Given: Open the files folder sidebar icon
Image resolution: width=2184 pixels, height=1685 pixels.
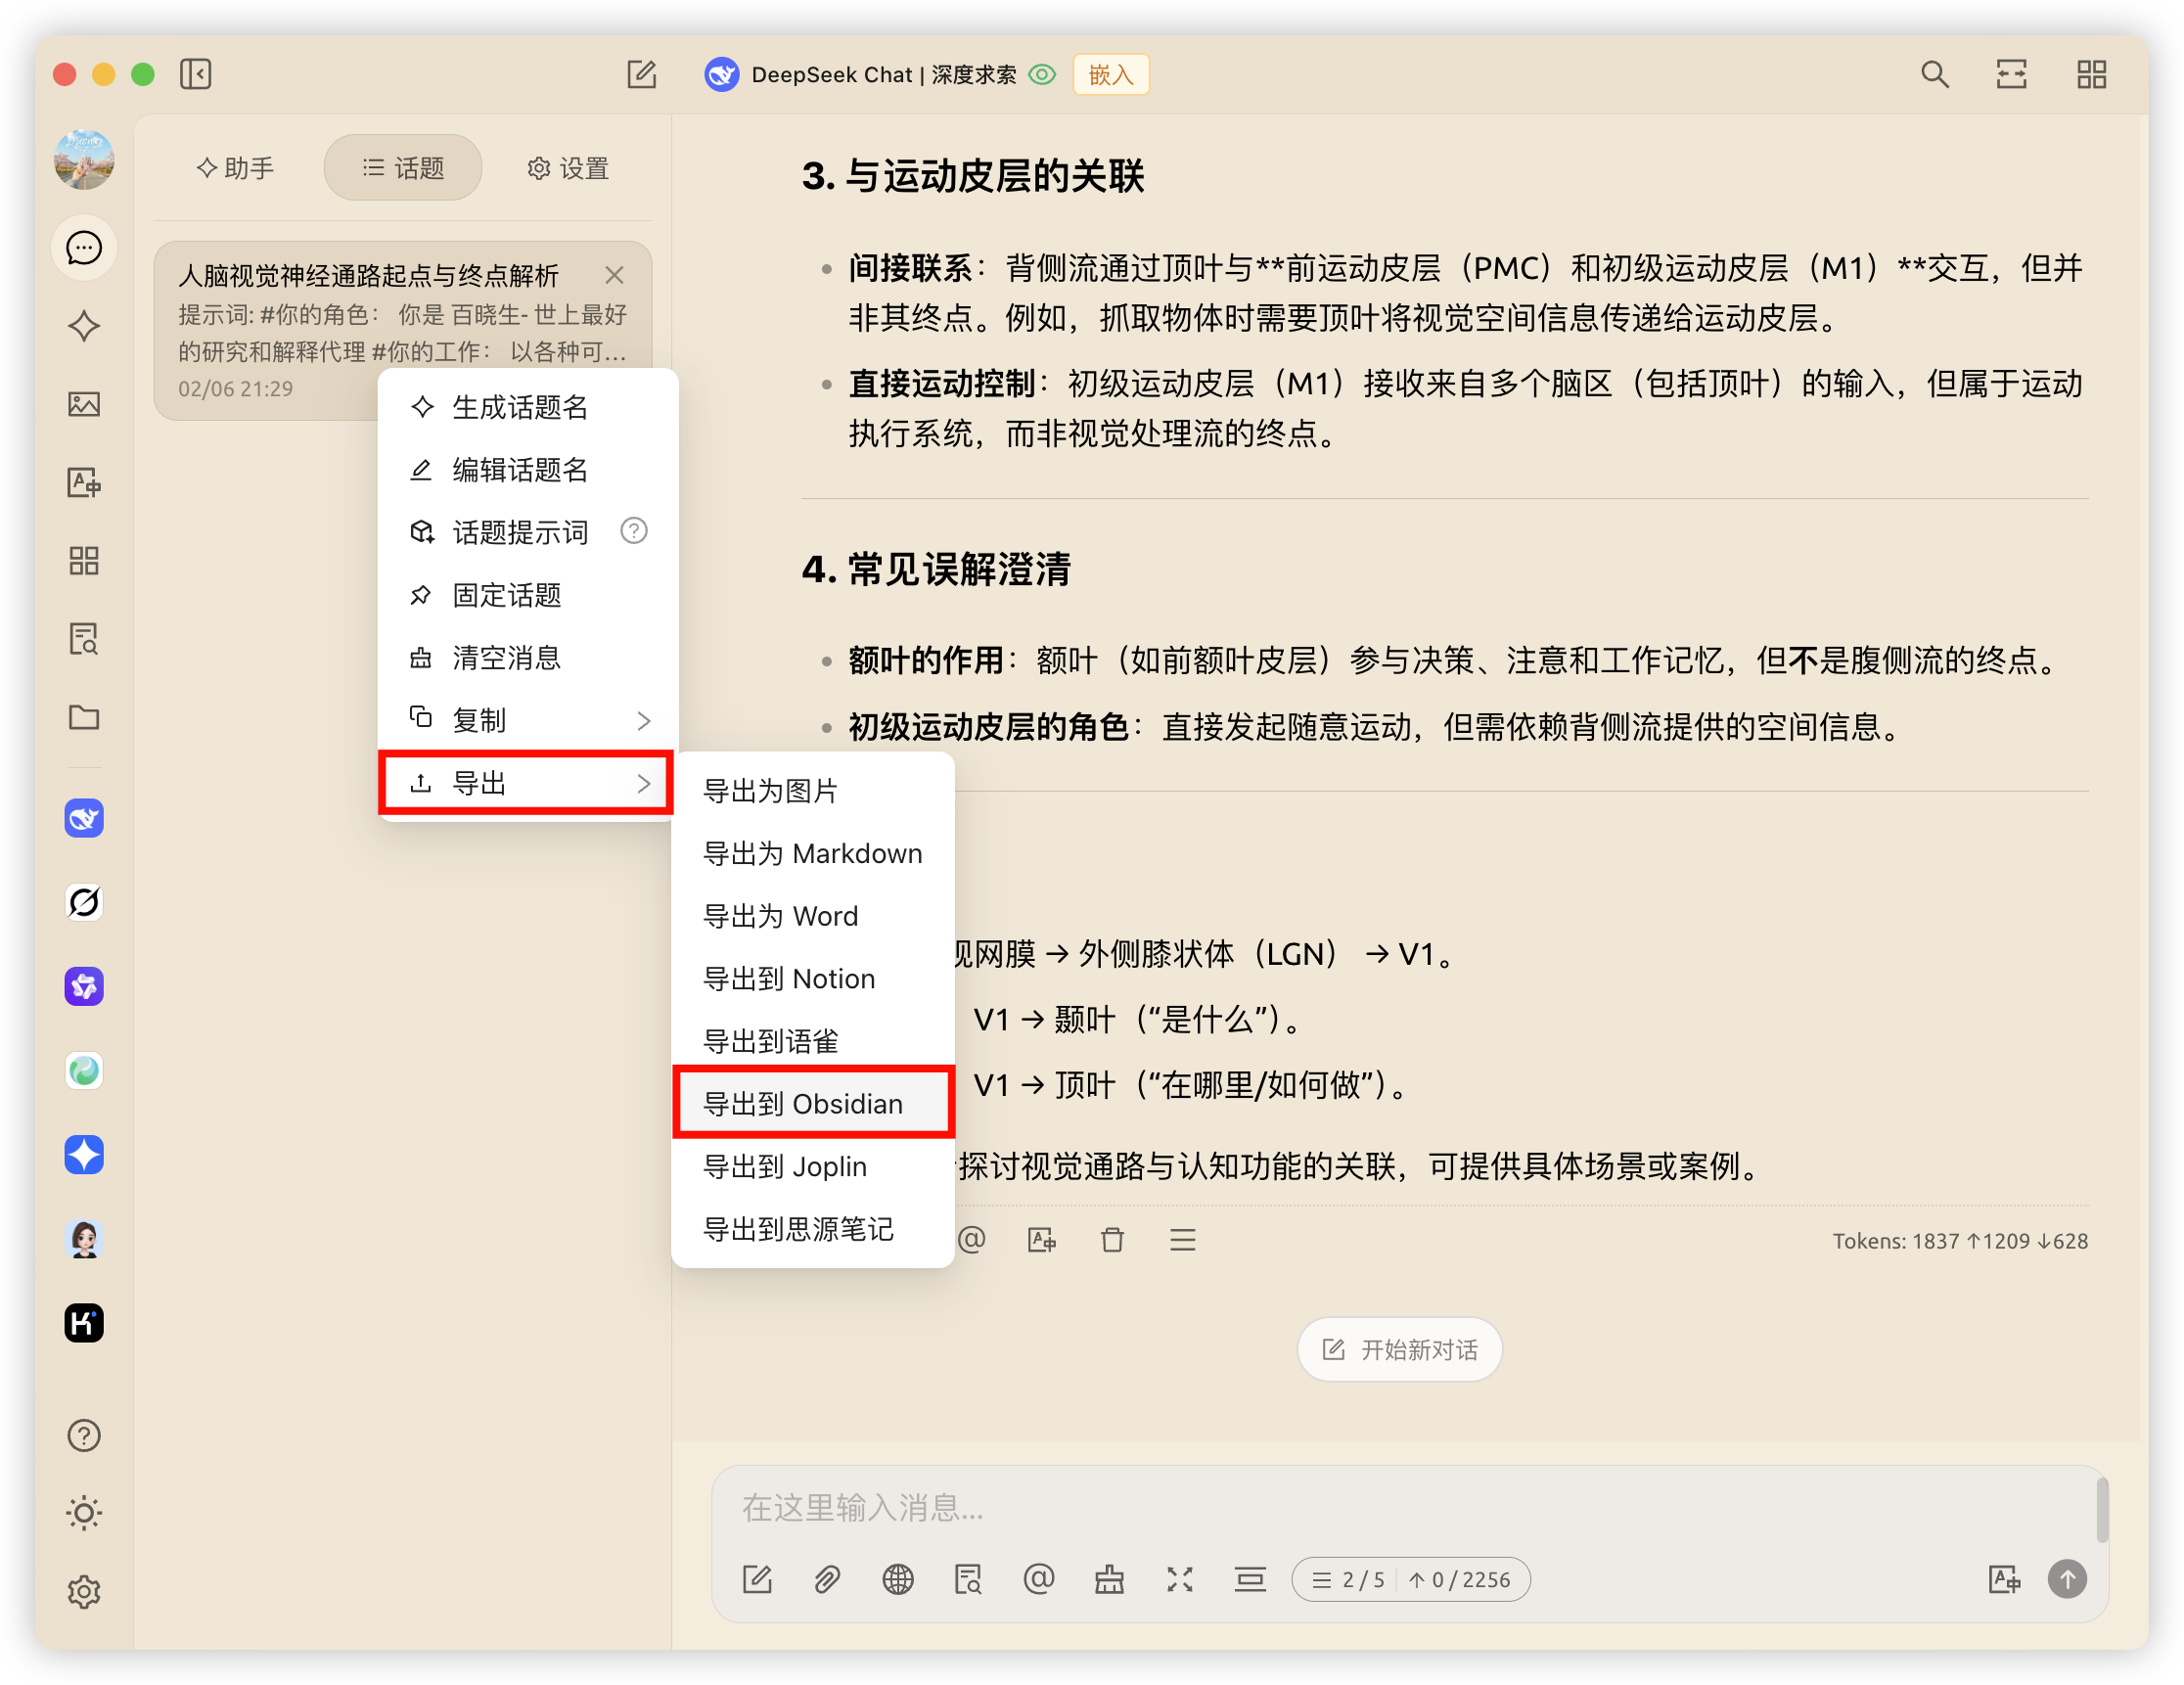Looking at the screenshot, I should [x=84, y=717].
